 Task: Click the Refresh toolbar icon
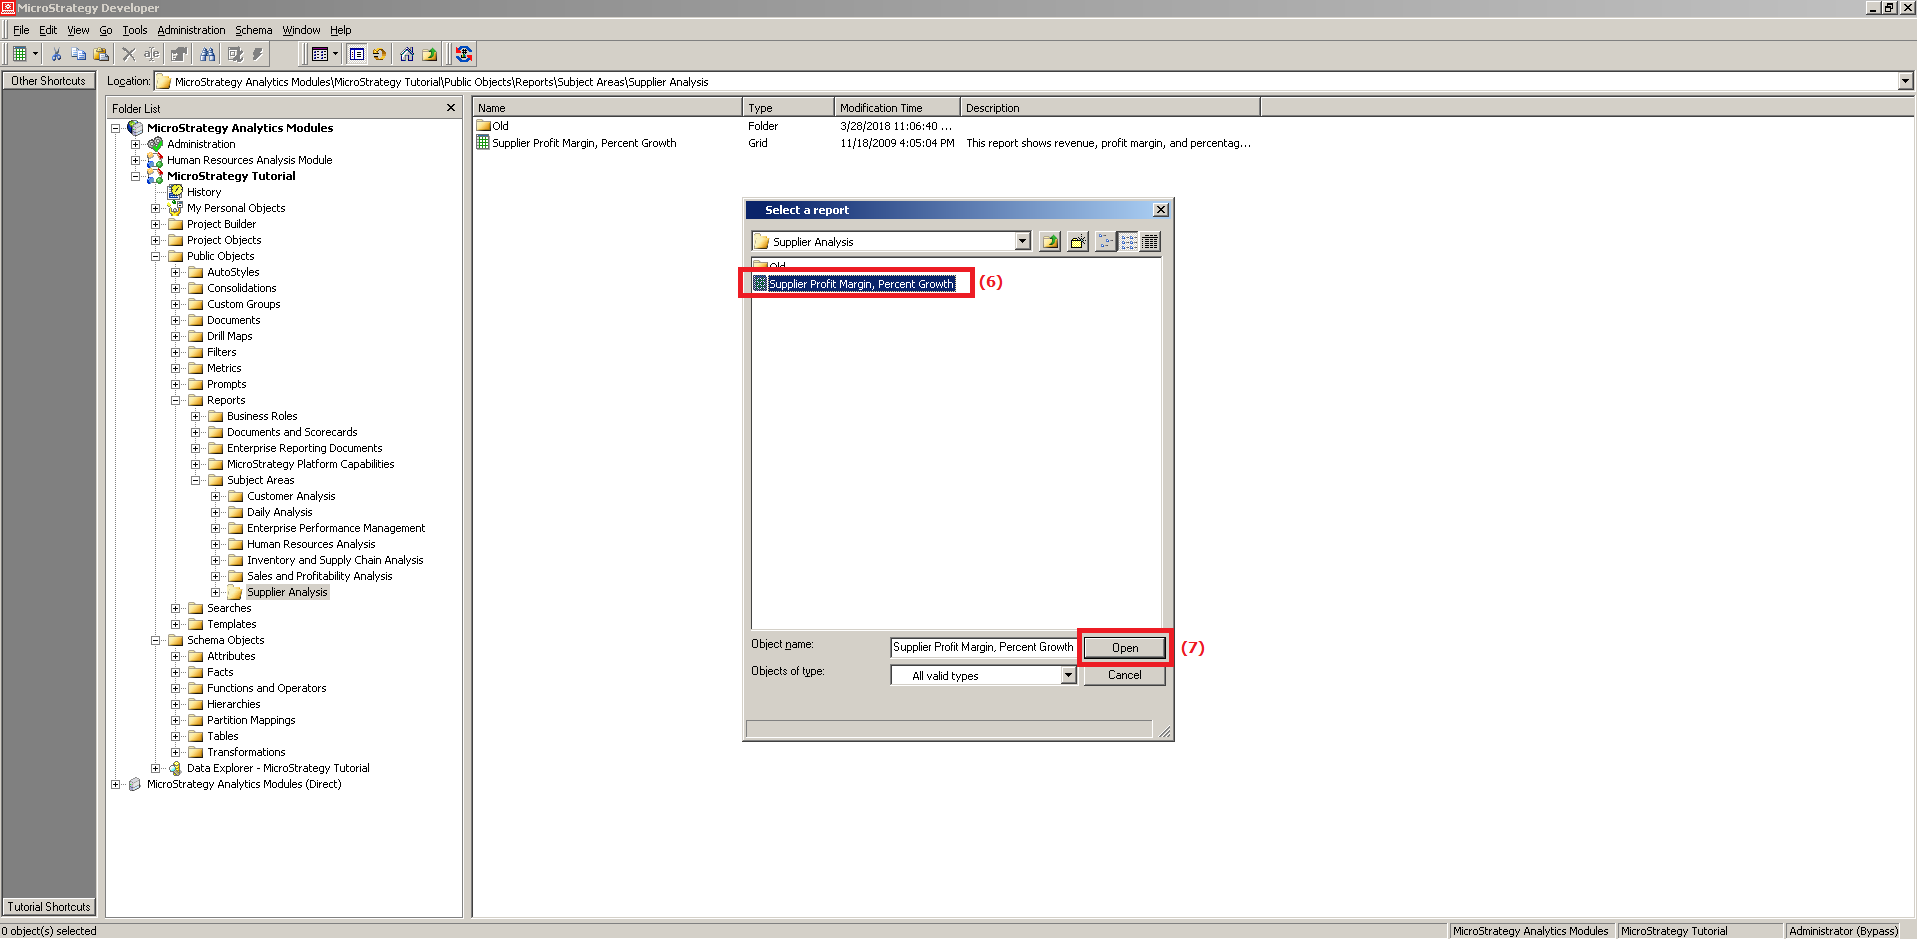(x=379, y=54)
